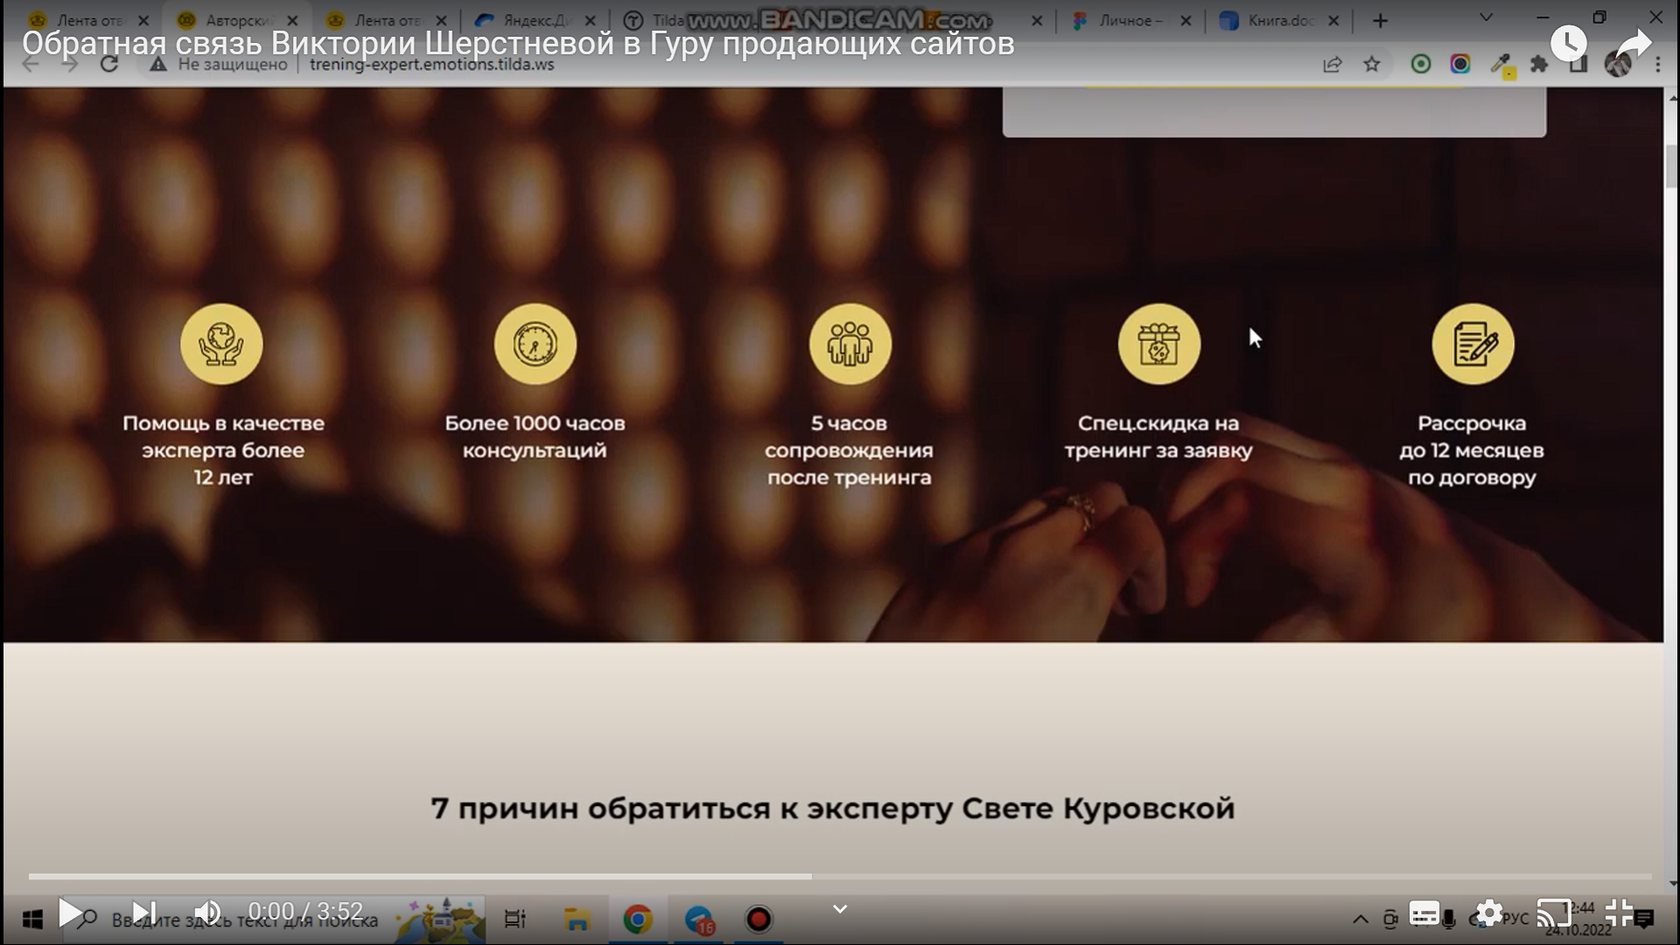
Task: Cast the video to another device
Action: click(1553, 913)
